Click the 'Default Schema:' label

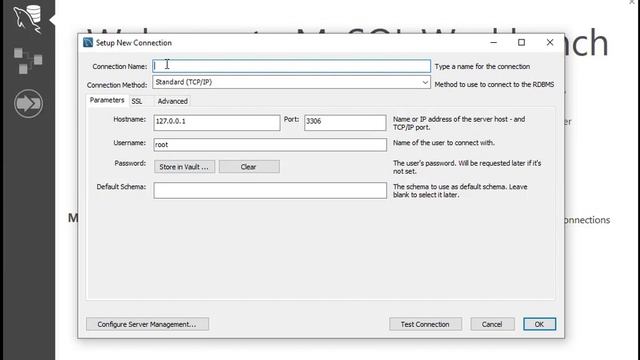point(121,187)
